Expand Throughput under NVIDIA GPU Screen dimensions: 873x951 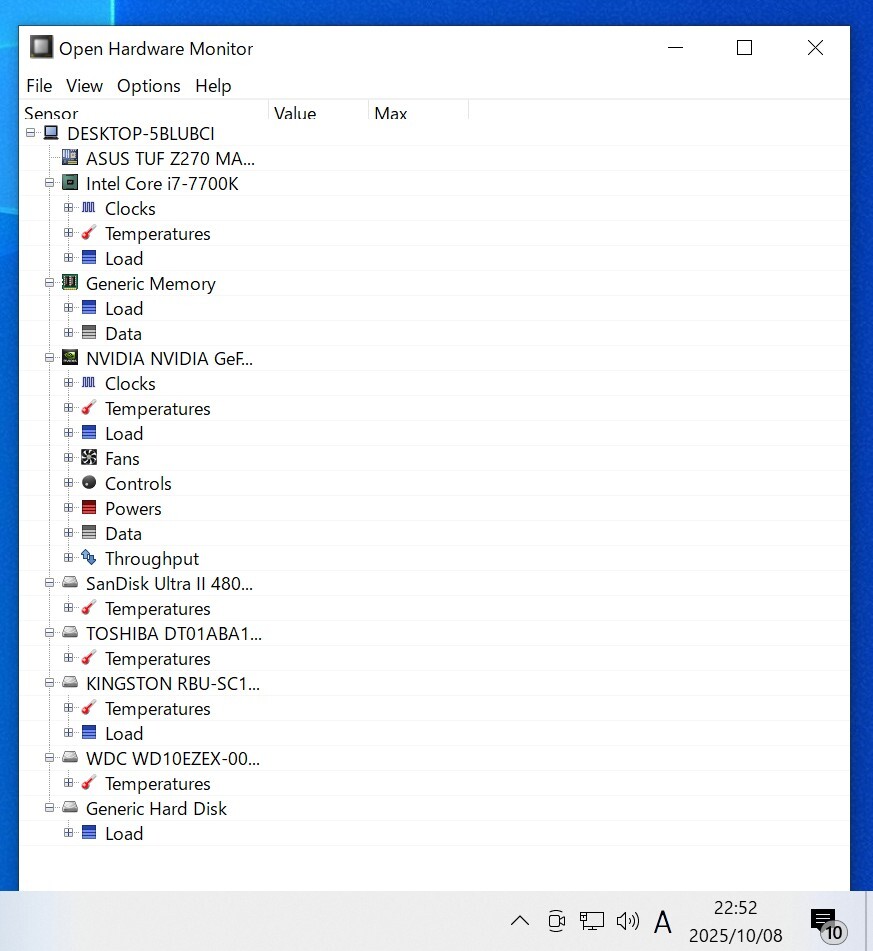point(68,558)
